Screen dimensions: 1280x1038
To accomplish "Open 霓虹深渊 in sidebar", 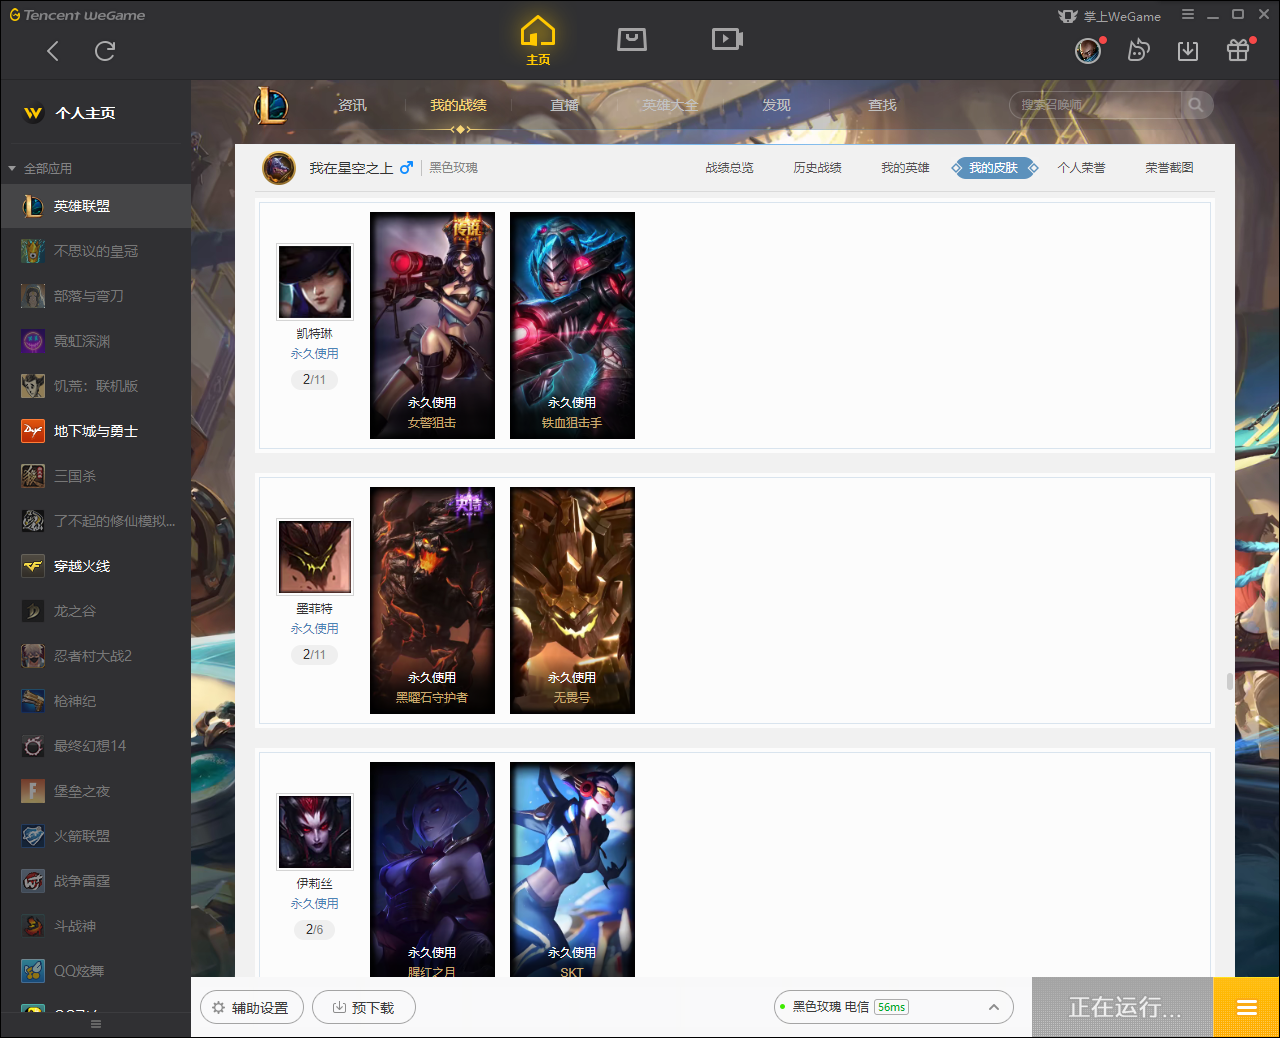I will (95, 341).
